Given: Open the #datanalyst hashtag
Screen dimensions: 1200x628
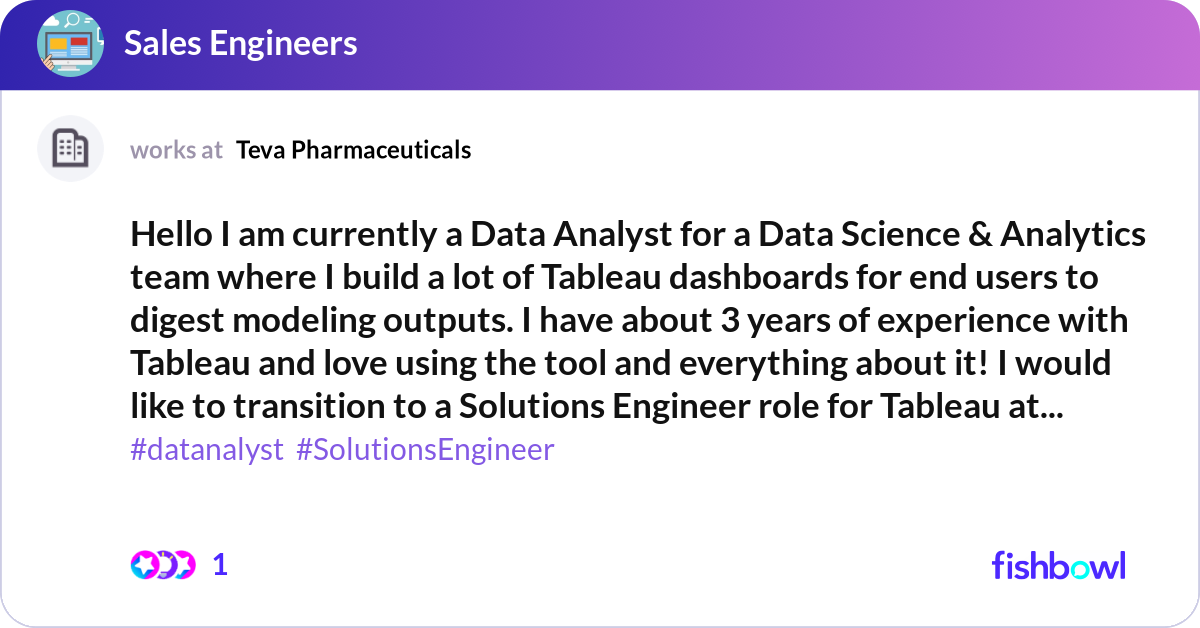Looking at the screenshot, I should tap(207, 450).
